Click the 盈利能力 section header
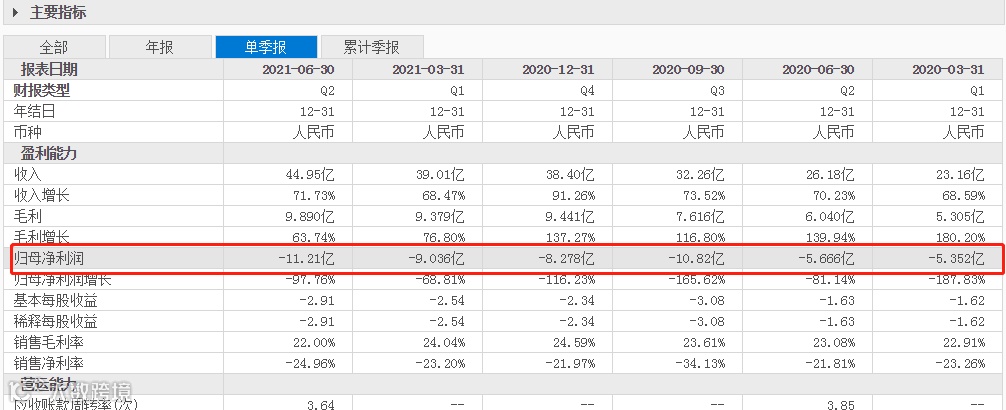The width and height of the screenshot is (1006, 410). (x=49, y=153)
